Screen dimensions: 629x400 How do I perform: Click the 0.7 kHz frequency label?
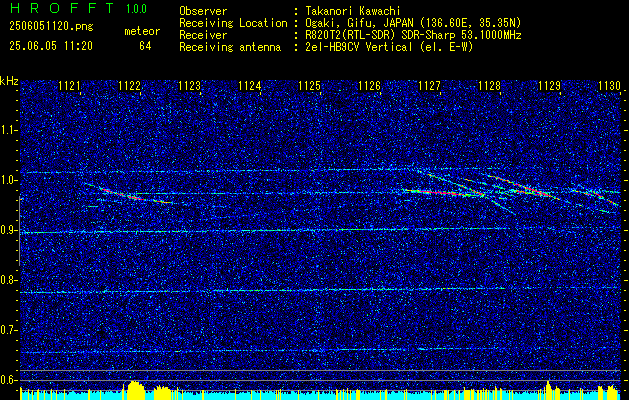tap(9, 330)
